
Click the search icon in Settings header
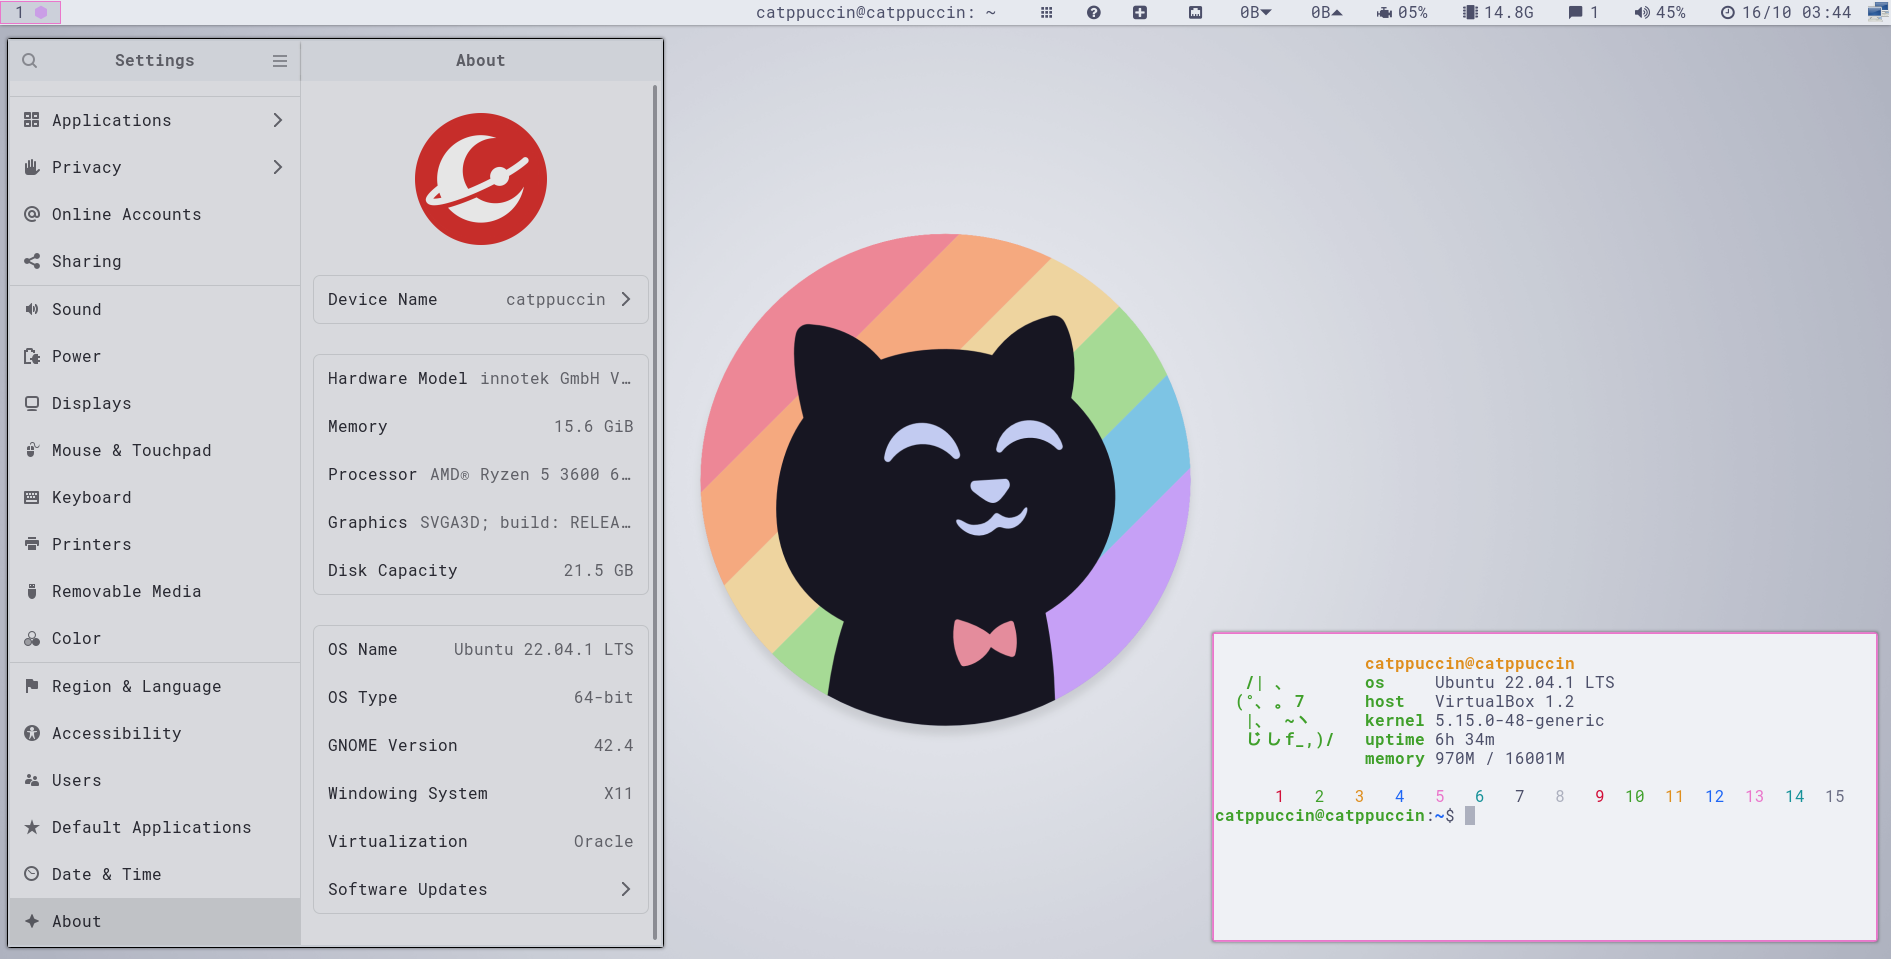[x=30, y=60]
